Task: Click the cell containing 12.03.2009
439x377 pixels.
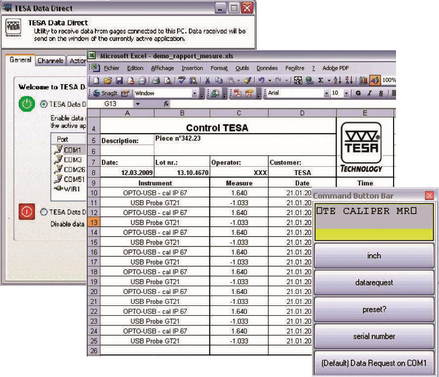Action: pos(127,173)
